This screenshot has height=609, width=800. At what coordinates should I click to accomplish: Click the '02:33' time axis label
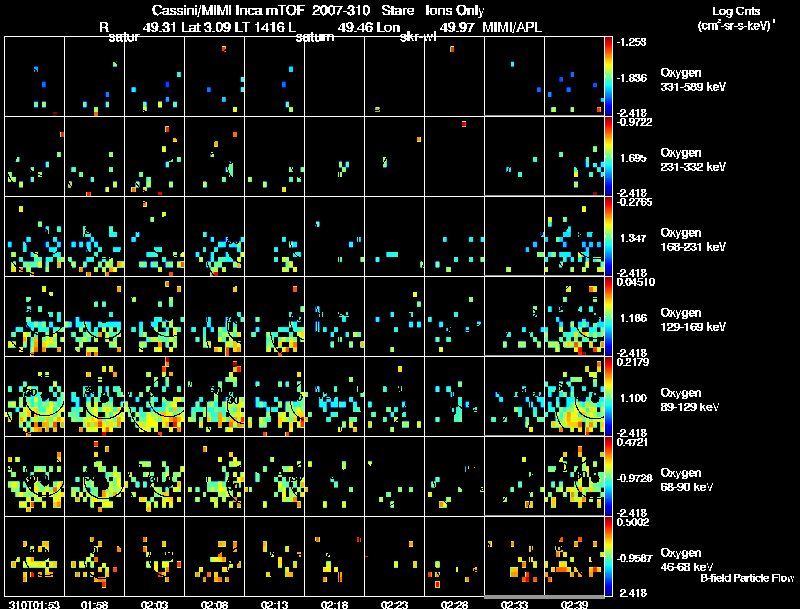(514, 605)
